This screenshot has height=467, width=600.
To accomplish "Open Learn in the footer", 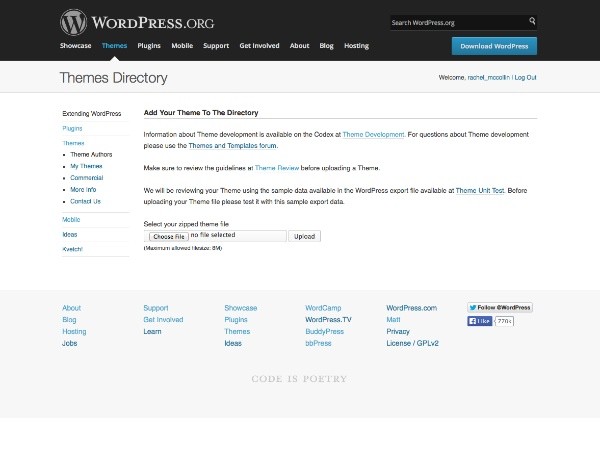I will coord(152,331).
